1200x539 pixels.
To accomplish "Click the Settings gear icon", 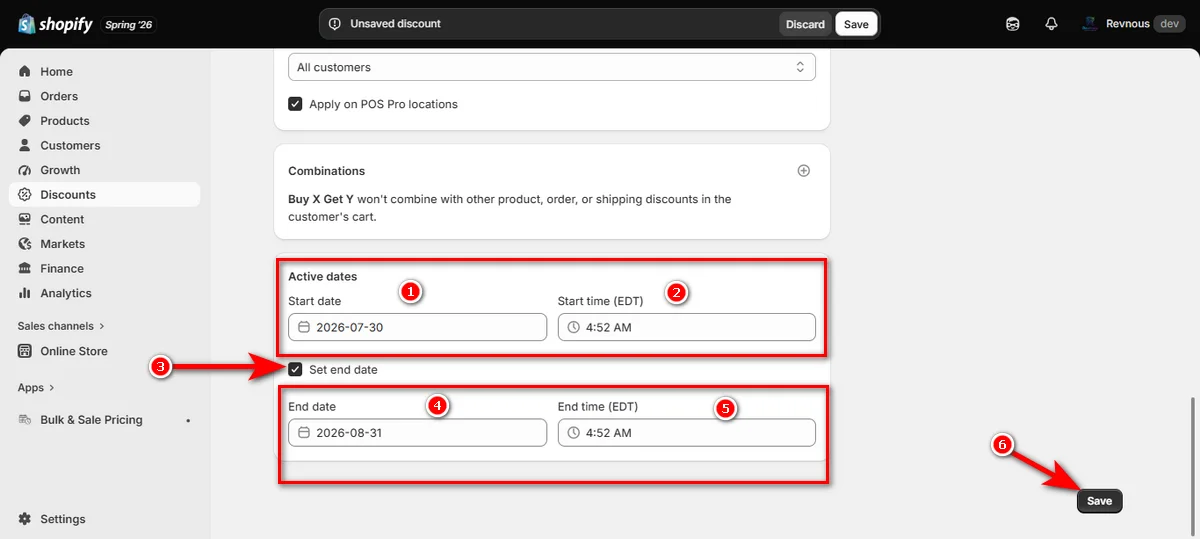I will [x=25, y=519].
